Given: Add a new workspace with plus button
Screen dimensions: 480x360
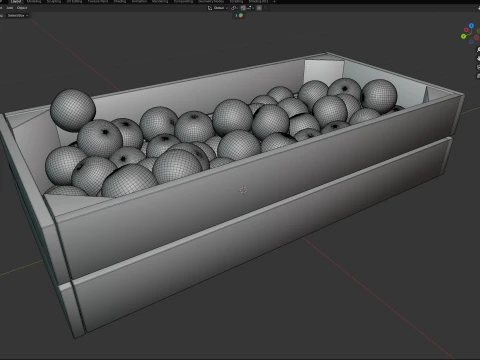Looking at the screenshot, I should [274, 1].
